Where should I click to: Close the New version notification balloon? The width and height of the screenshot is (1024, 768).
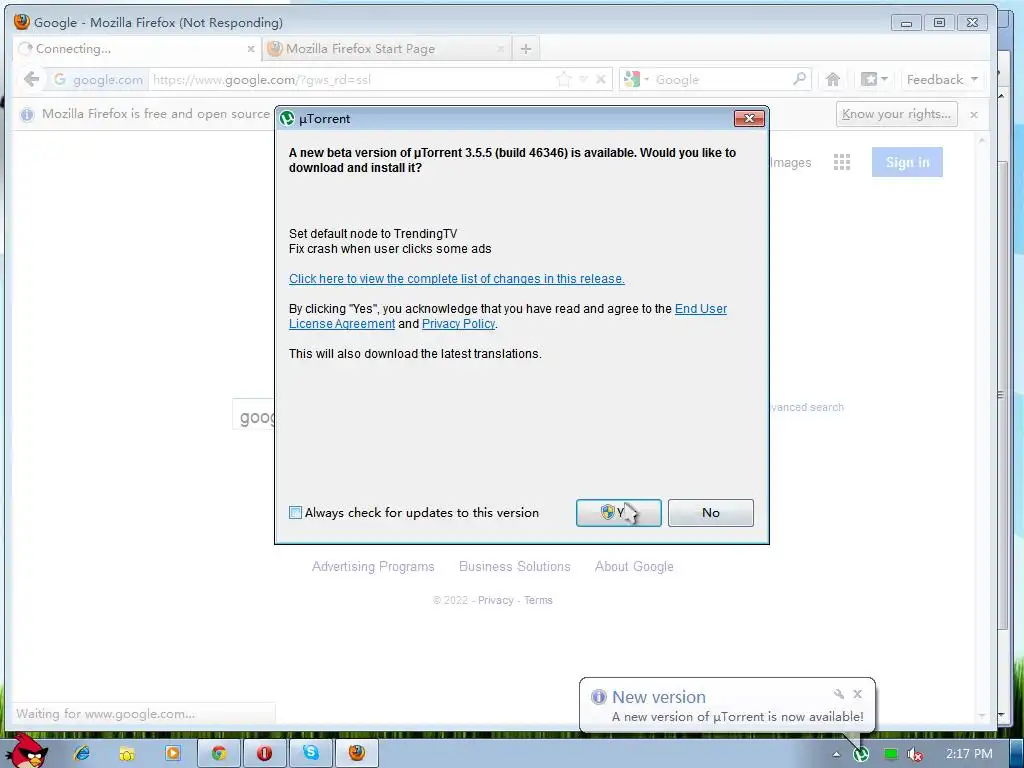coord(857,694)
